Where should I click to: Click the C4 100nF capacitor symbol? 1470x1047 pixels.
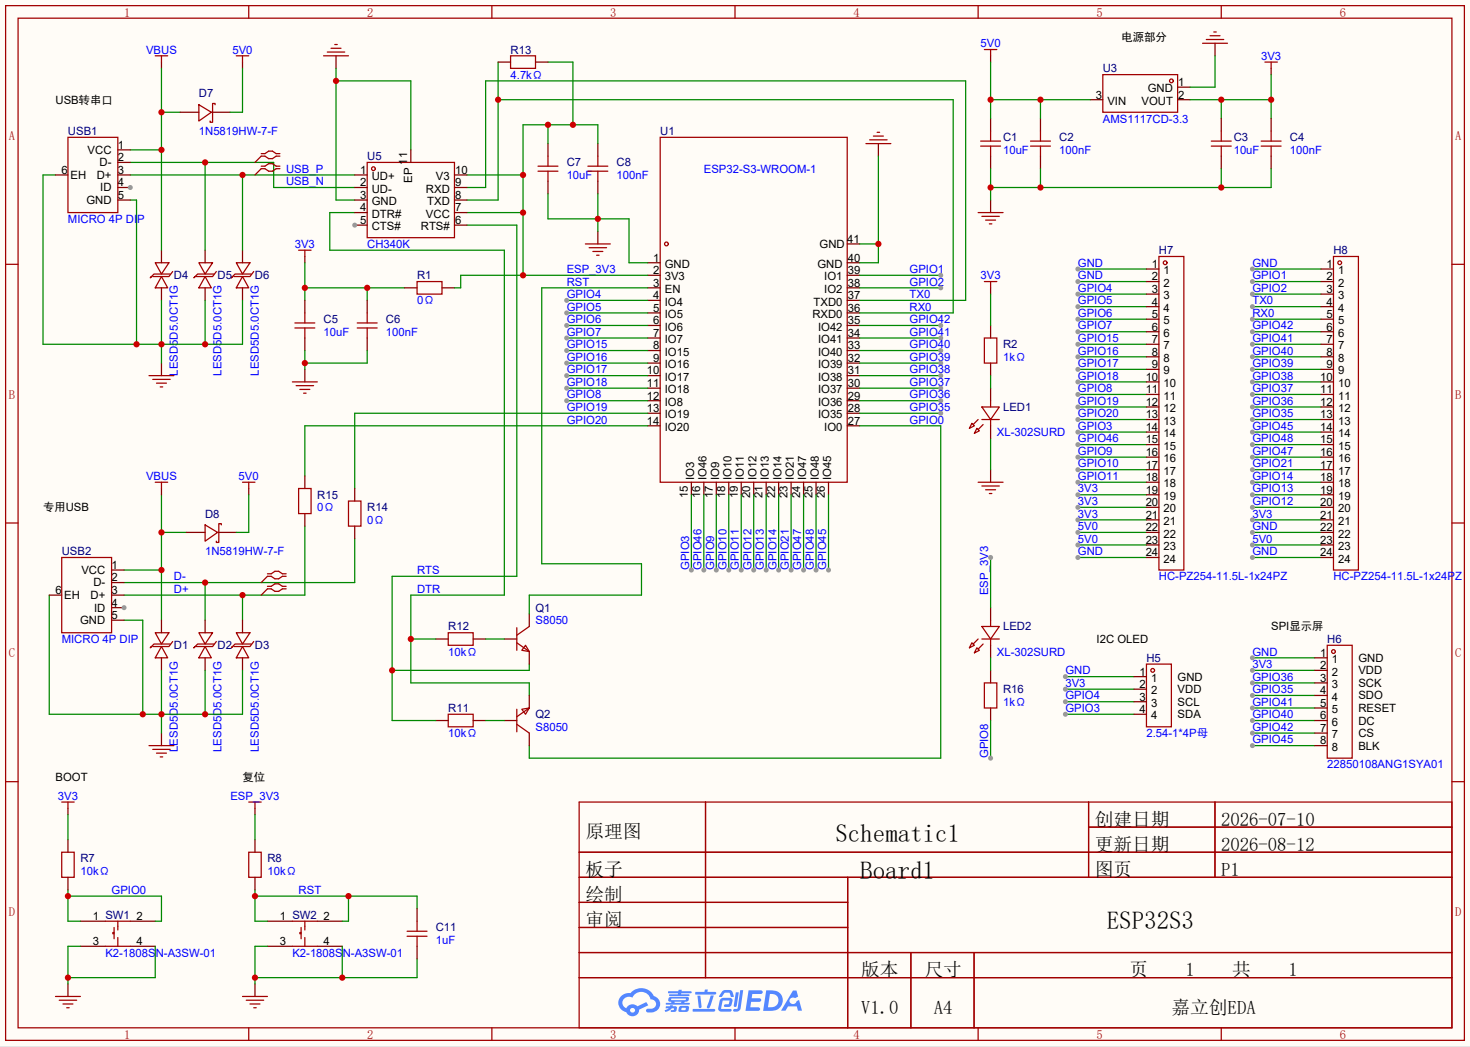pos(1271,144)
